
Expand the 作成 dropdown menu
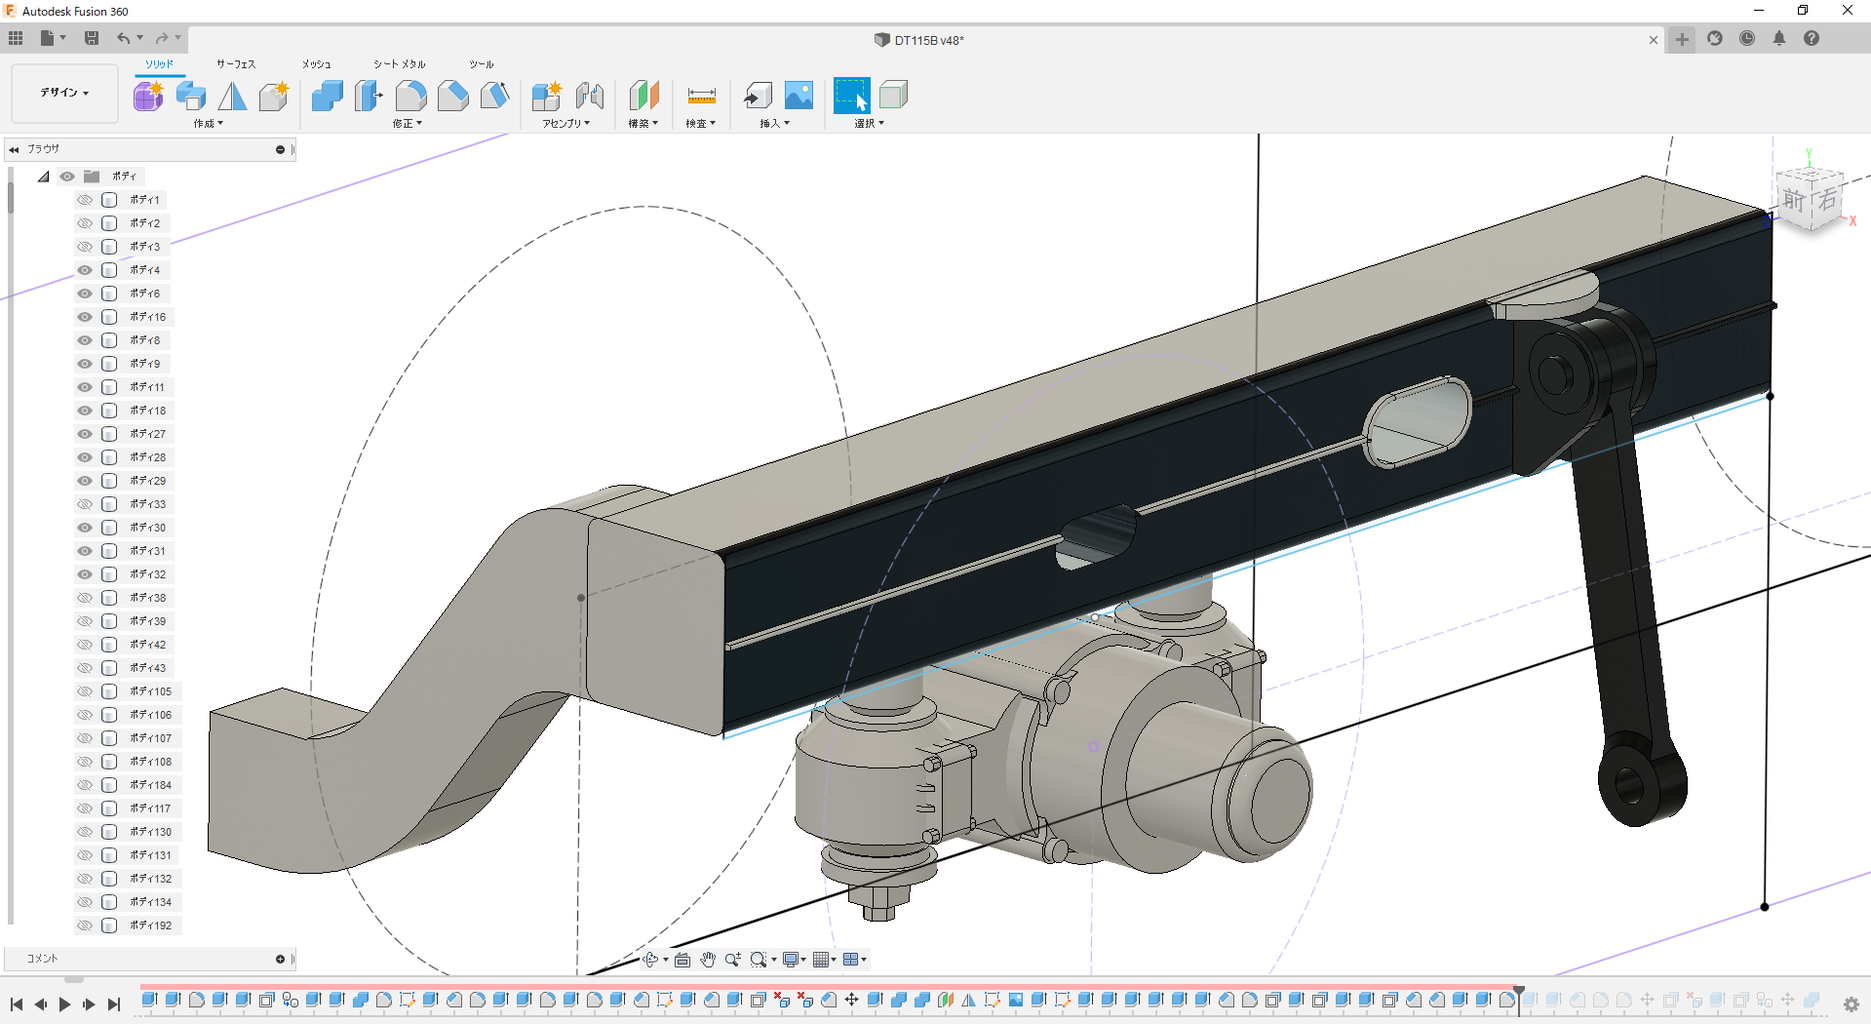click(208, 124)
